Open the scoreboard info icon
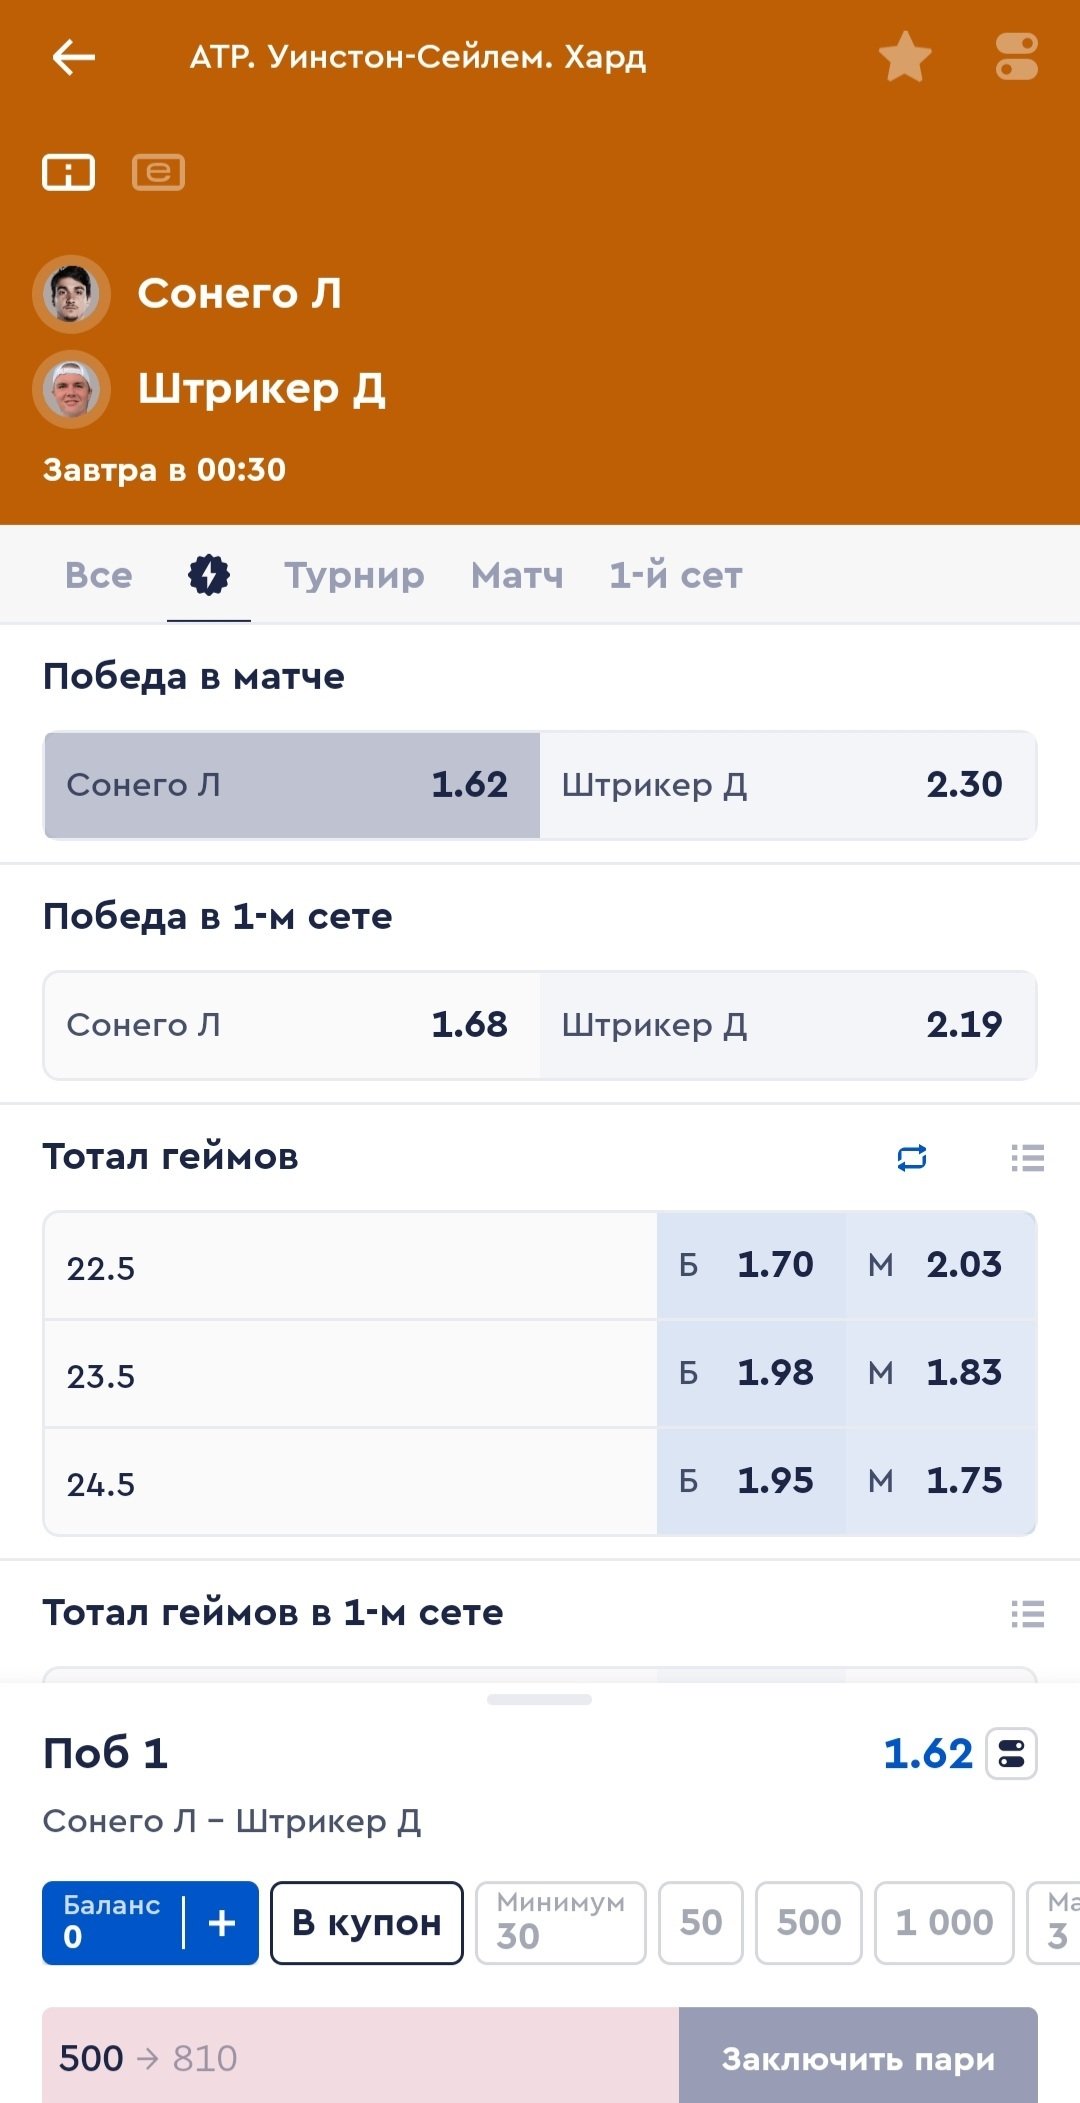1080x2103 pixels. pyautogui.click(x=68, y=172)
